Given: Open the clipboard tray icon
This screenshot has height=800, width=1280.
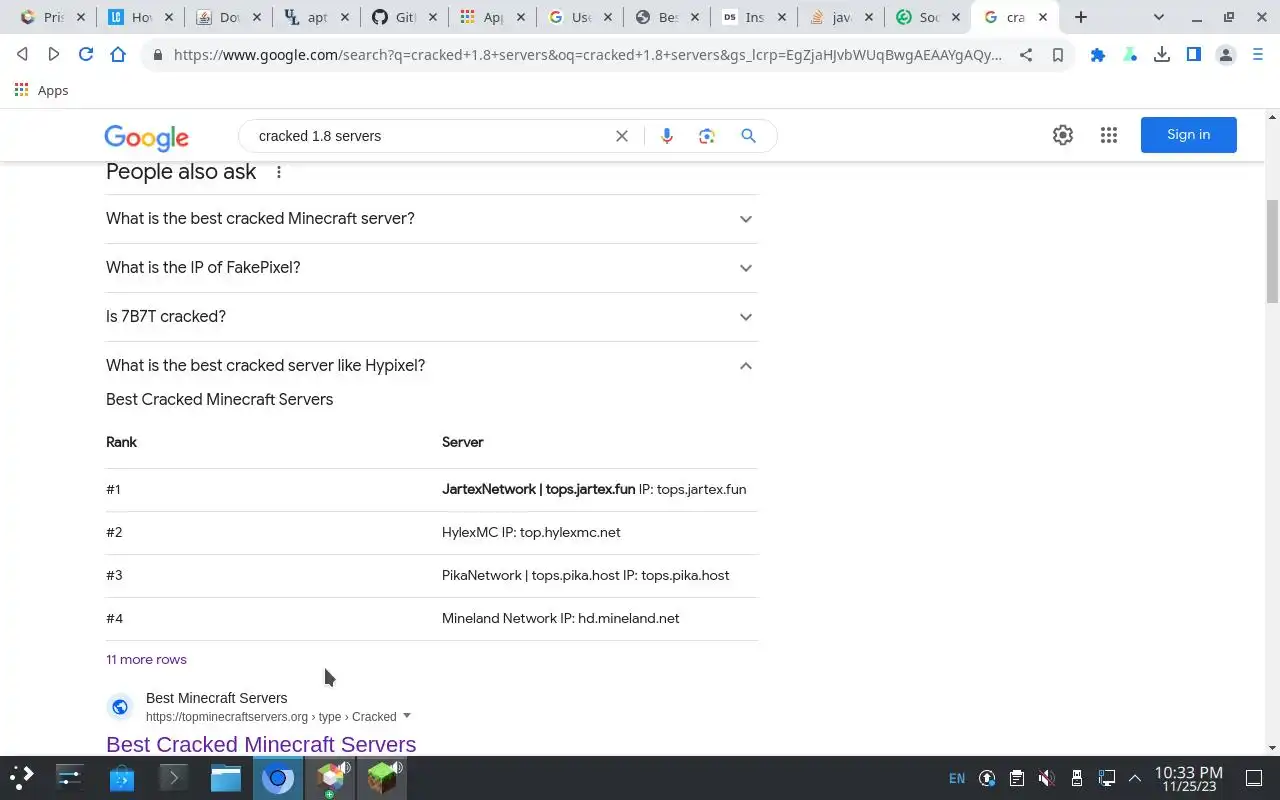Looking at the screenshot, I should pyautogui.click(x=1017, y=778).
